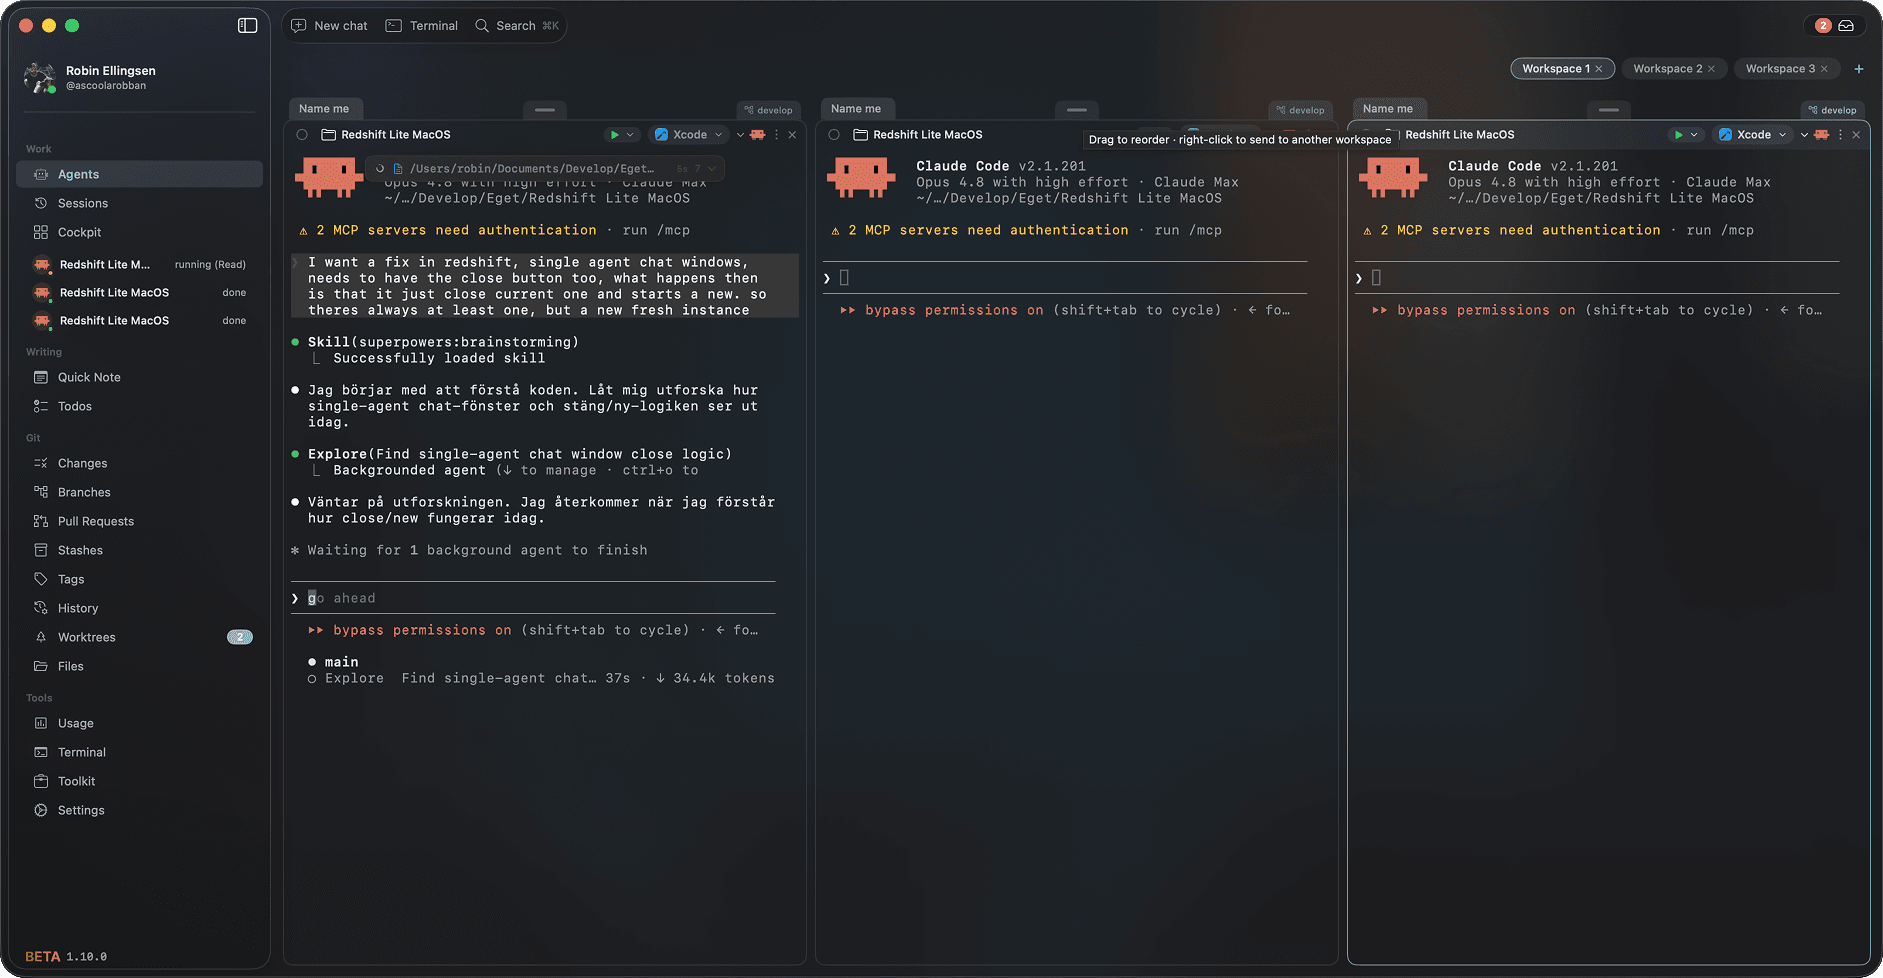Select the Name me tab of first pane
The image size is (1883, 978).
point(324,109)
